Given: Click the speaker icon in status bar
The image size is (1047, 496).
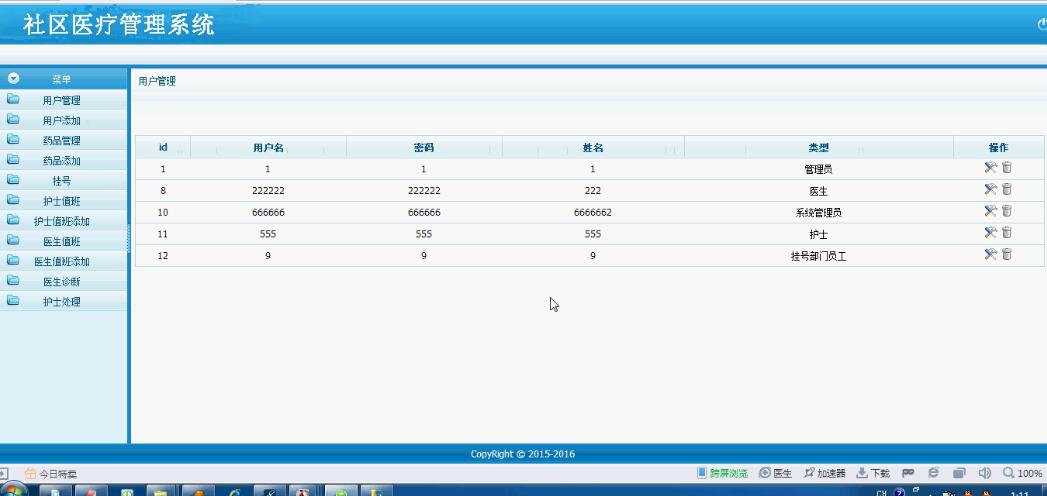Looking at the screenshot, I should pos(984,473).
